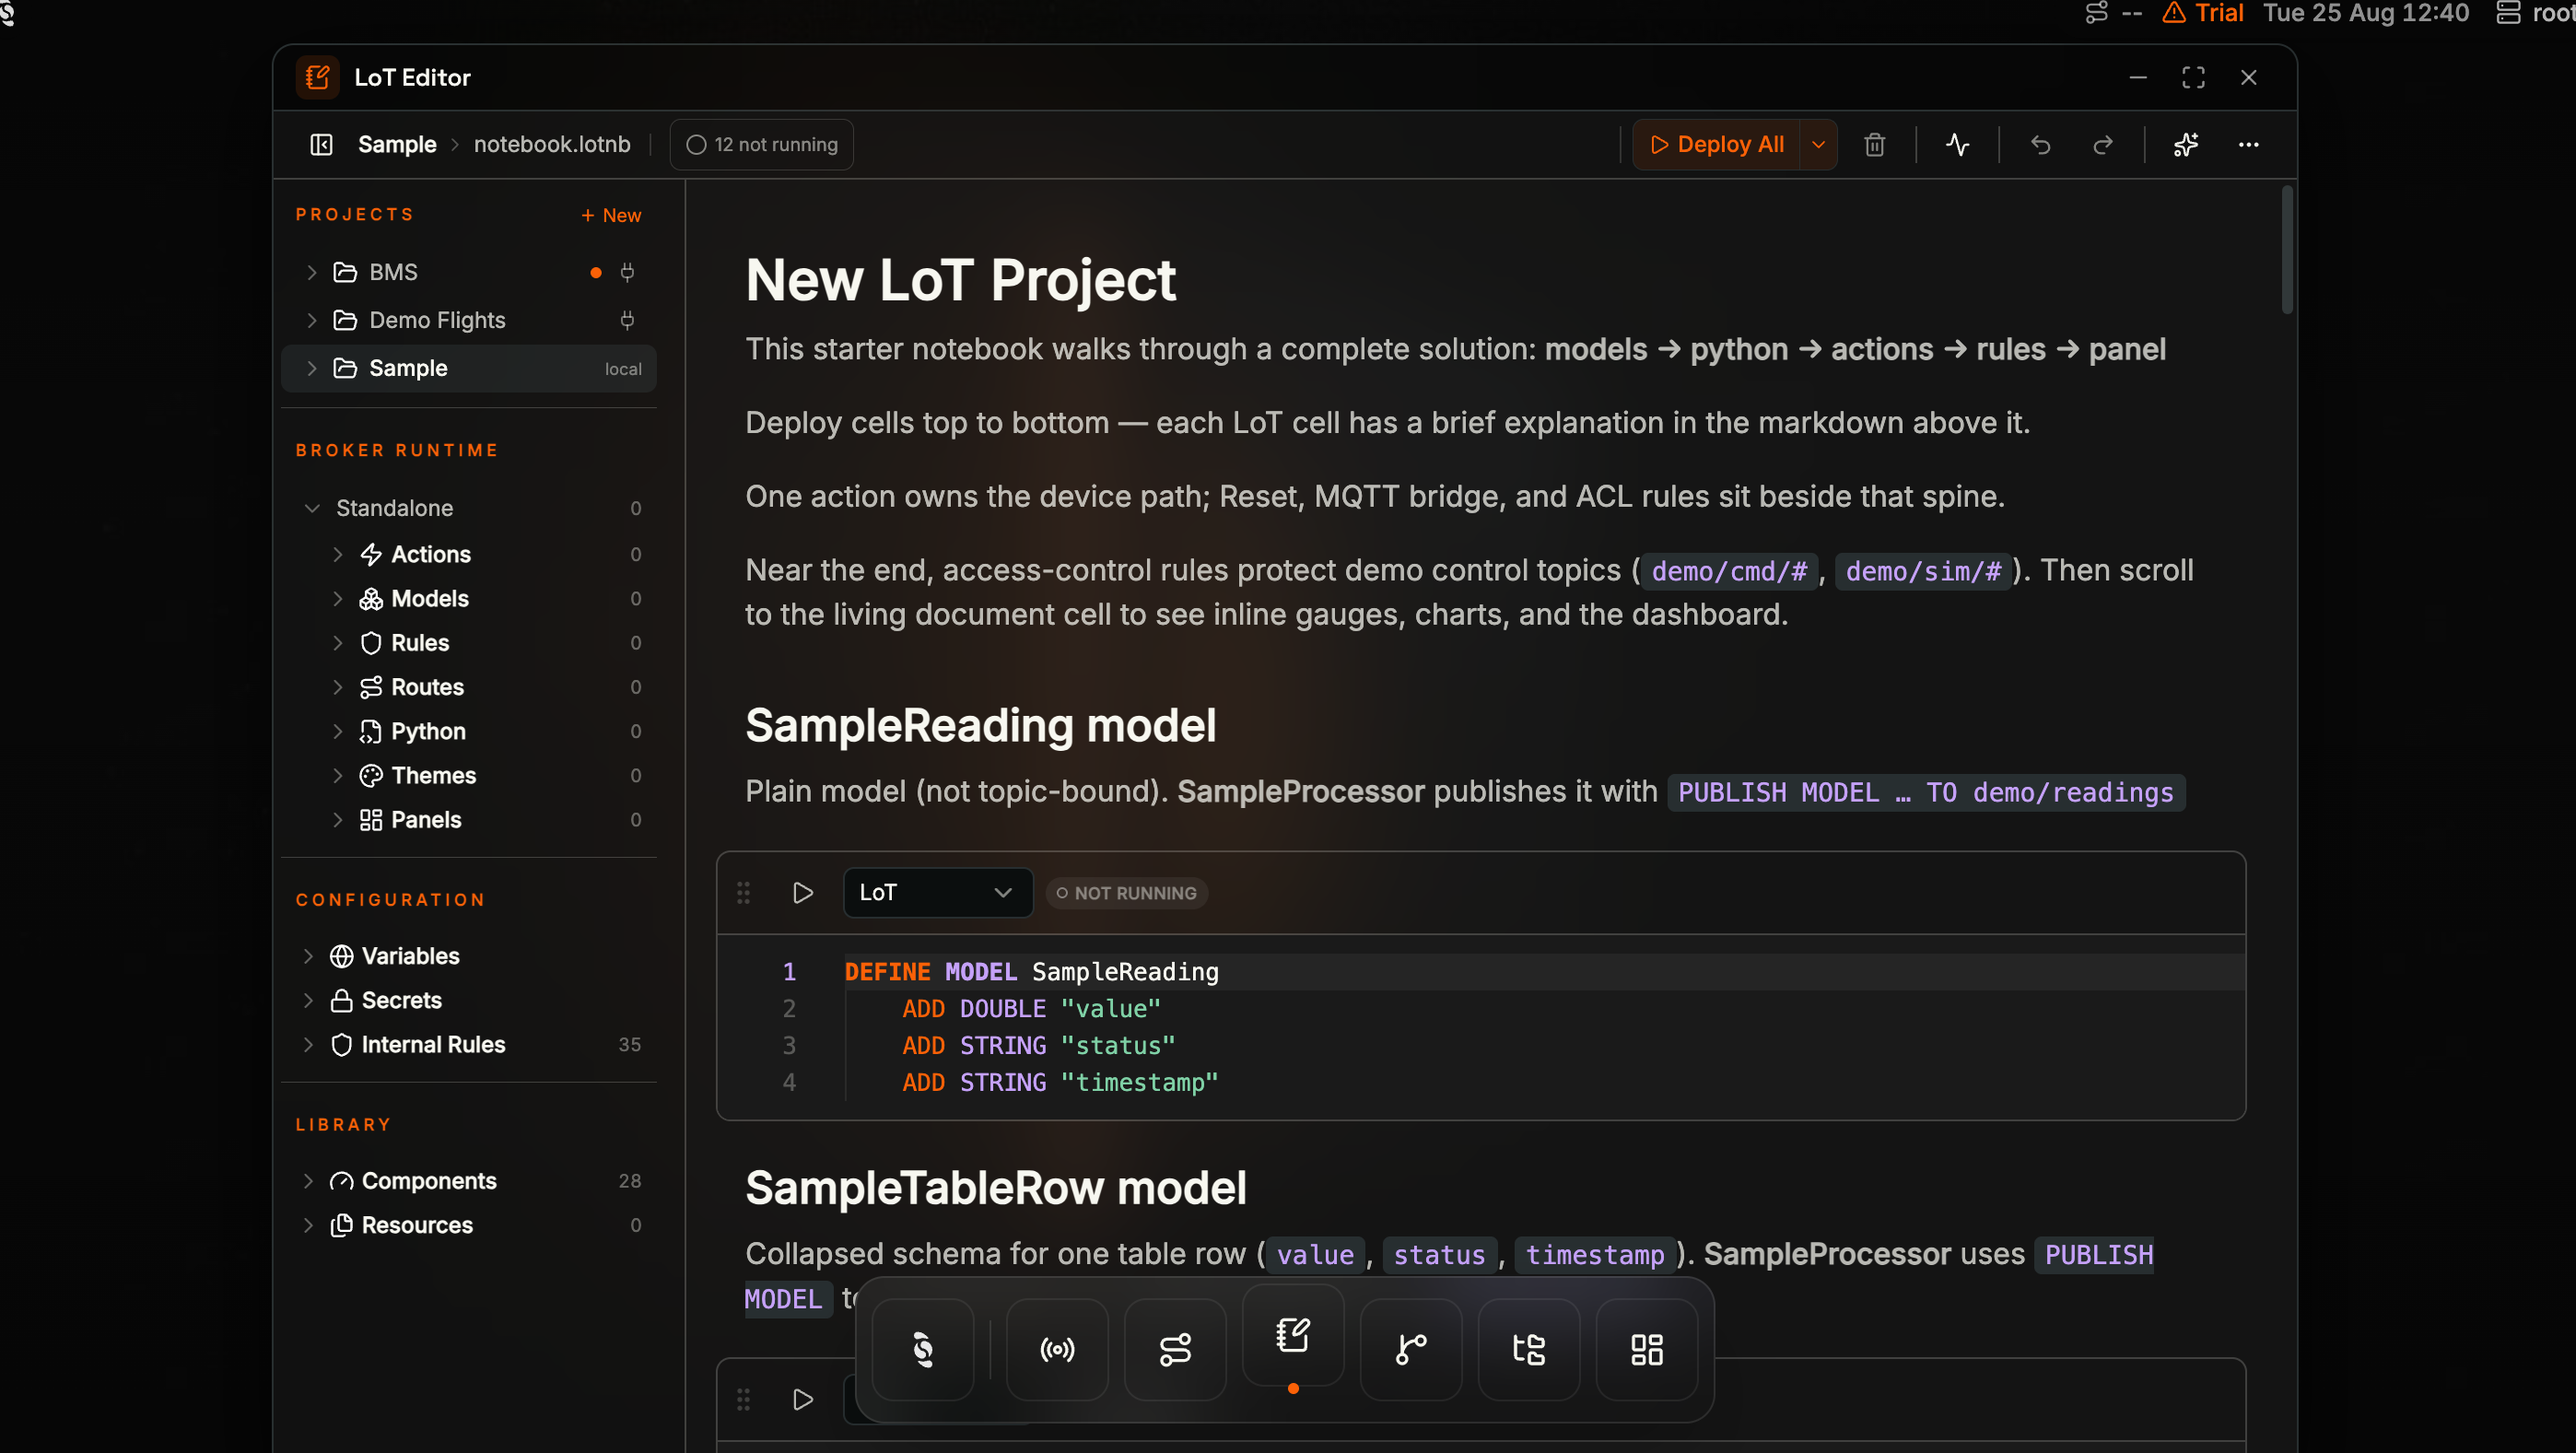Expand the Actions tree node
This screenshot has height=1453, width=2576.
click(338, 554)
